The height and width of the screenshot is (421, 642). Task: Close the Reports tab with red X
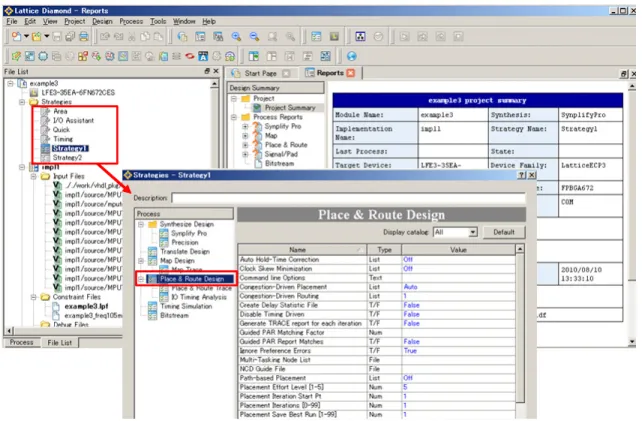coord(350,73)
